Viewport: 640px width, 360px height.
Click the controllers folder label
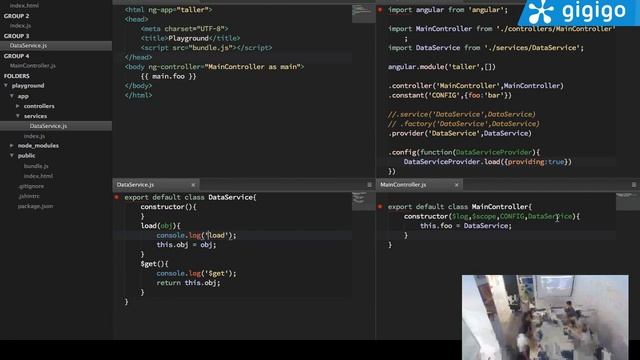(x=39, y=106)
